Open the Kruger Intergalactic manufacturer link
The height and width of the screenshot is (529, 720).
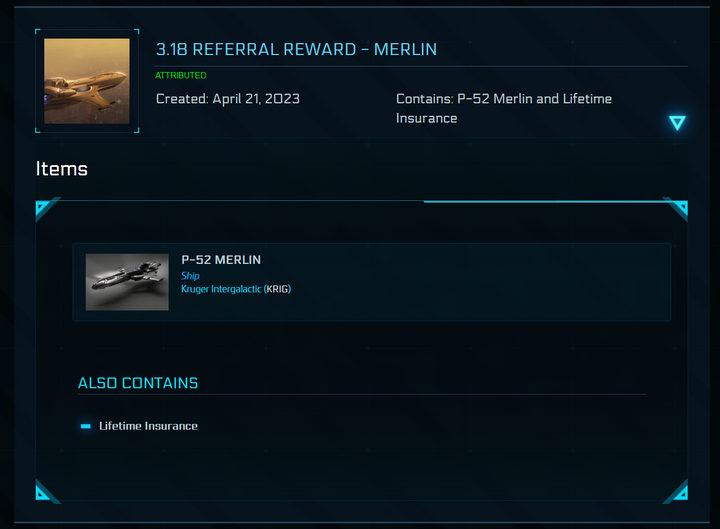[x=220, y=289]
